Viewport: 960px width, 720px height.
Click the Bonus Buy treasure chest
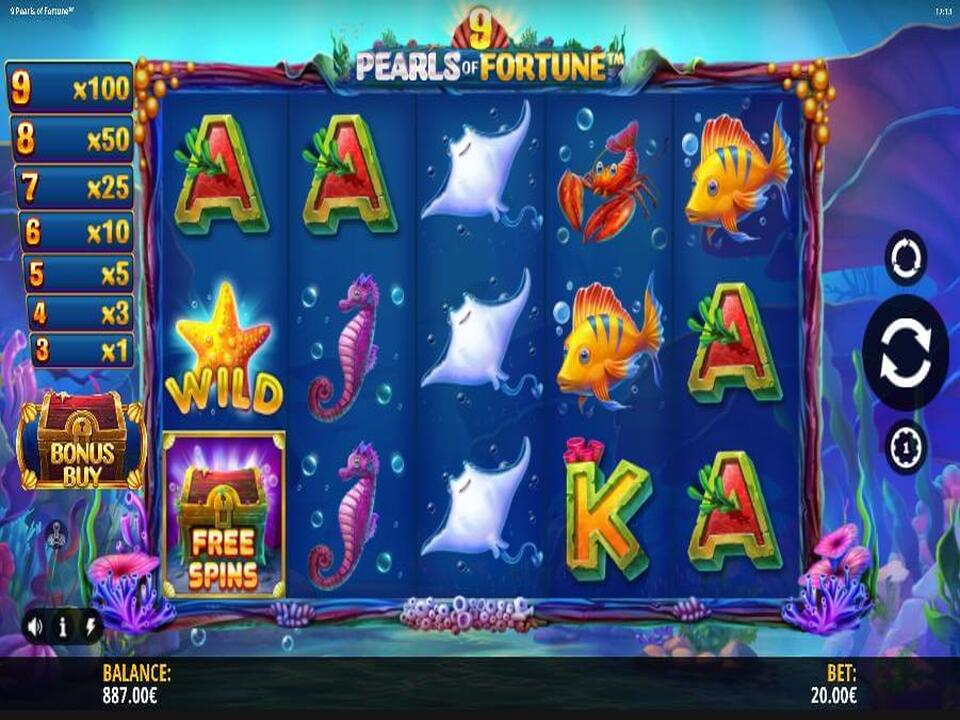pyautogui.click(x=81, y=441)
